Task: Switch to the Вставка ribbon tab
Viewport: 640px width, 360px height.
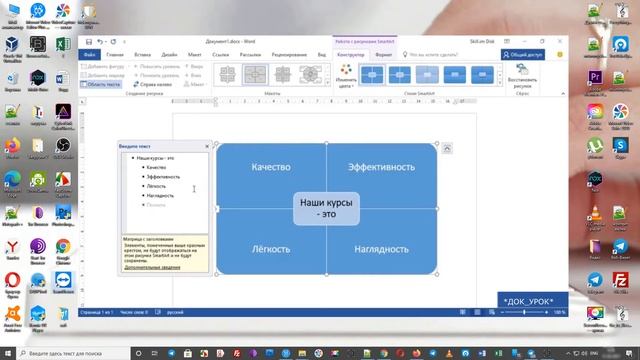Action: 142,54
